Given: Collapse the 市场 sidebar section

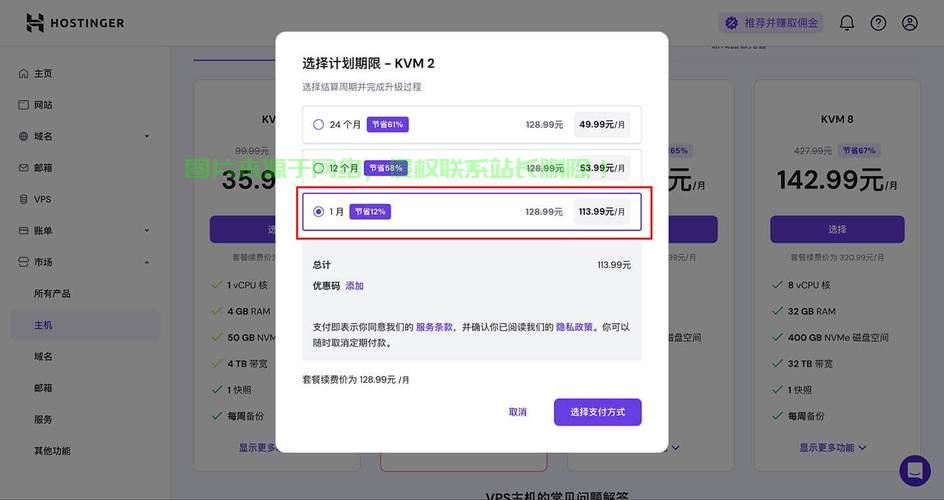Looking at the screenshot, I should [x=147, y=262].
